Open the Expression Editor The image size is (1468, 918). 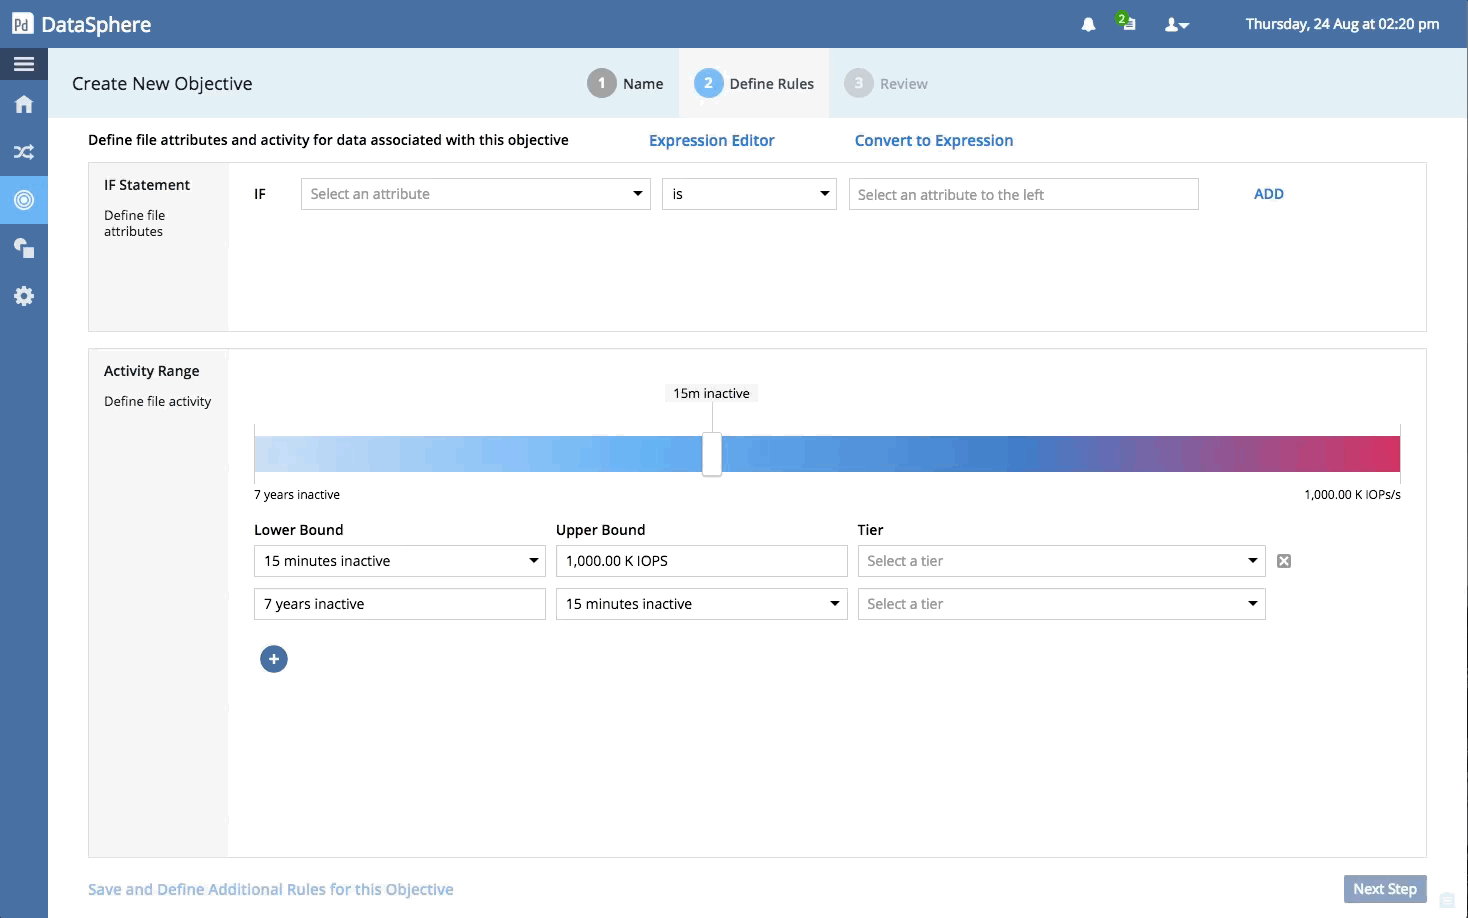click(x=711, y=141)
